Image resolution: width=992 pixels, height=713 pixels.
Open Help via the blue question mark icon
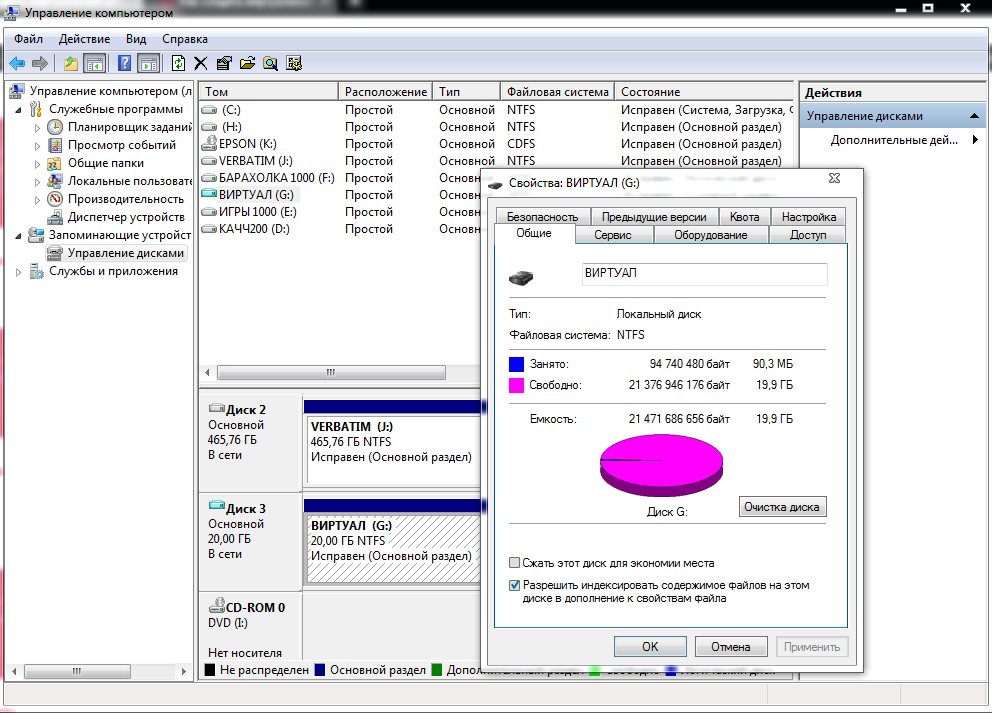click(125, 63)
